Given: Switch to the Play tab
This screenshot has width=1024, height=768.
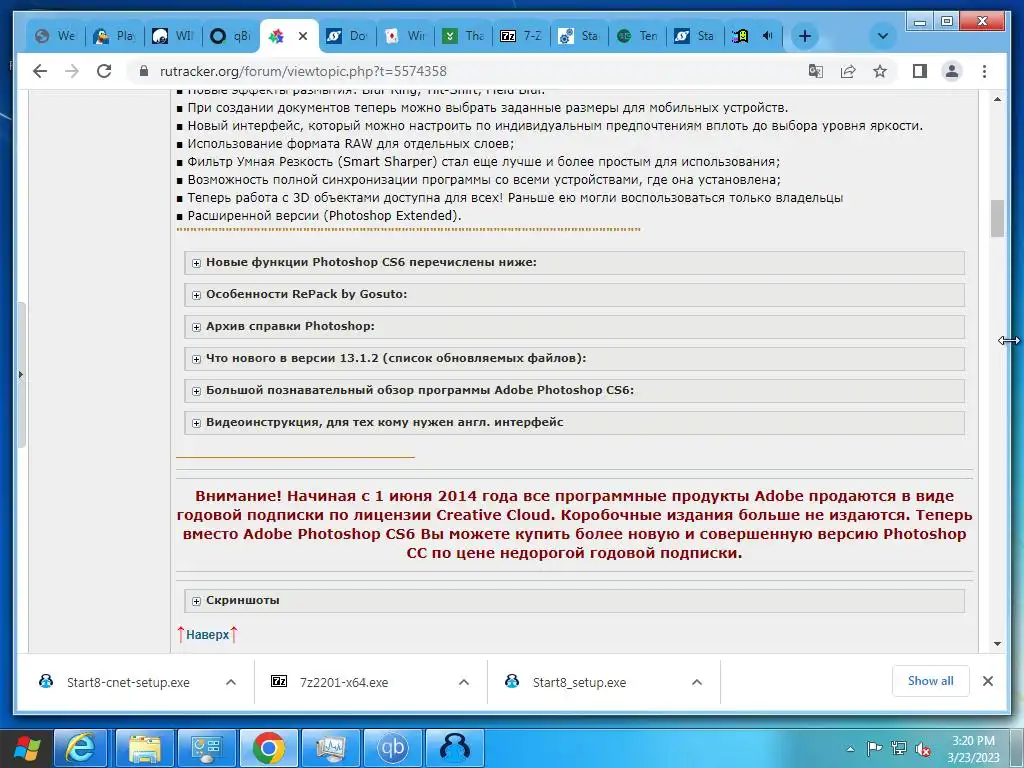Looking at the screenshot, I should (x=114, y=36).
